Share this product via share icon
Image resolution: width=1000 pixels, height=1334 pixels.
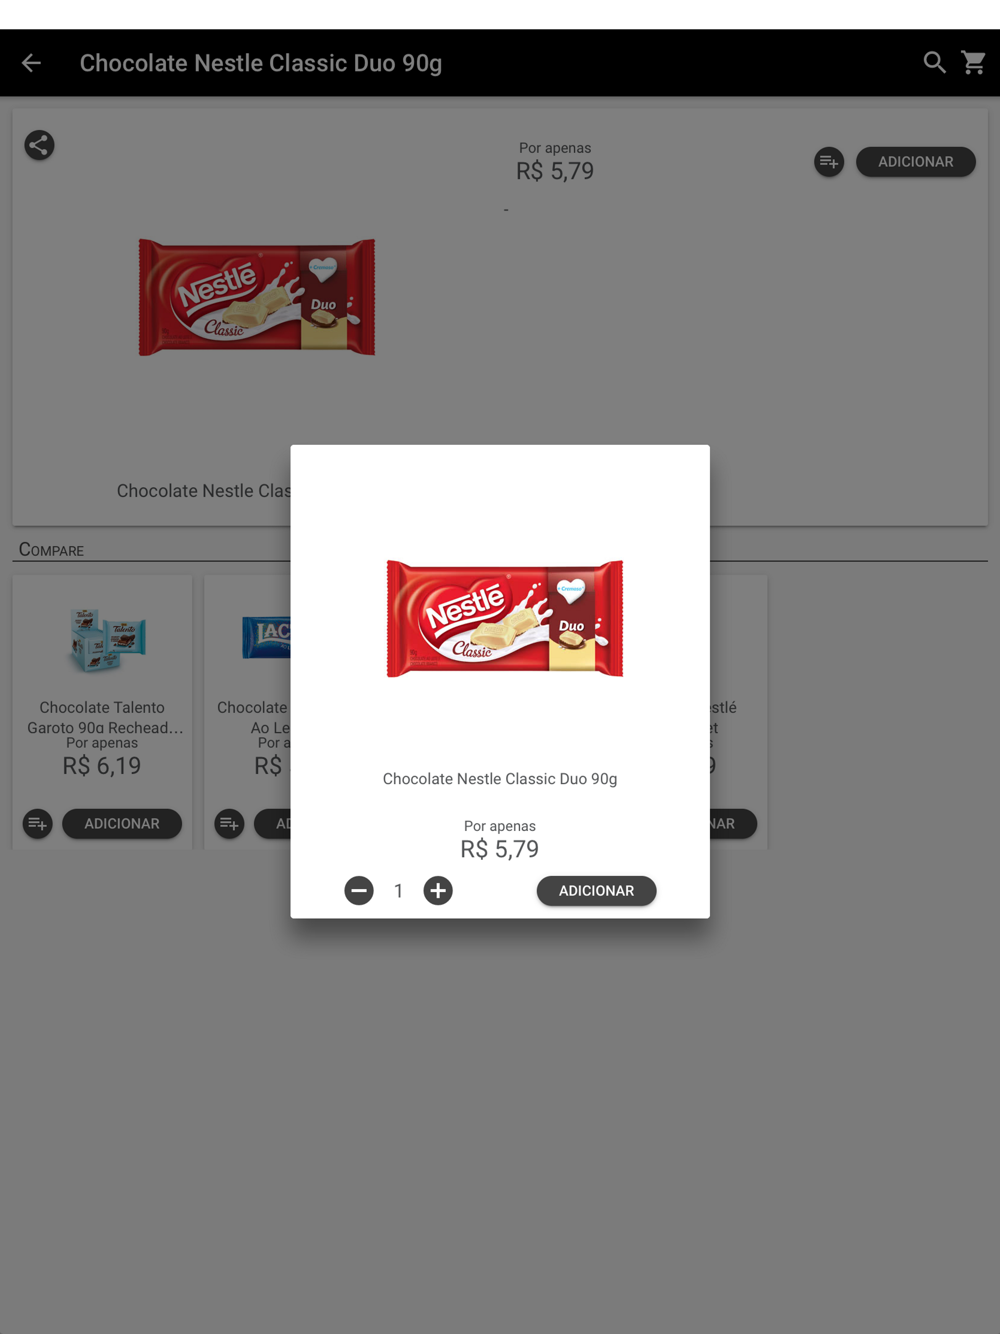(x=39, y=146)
